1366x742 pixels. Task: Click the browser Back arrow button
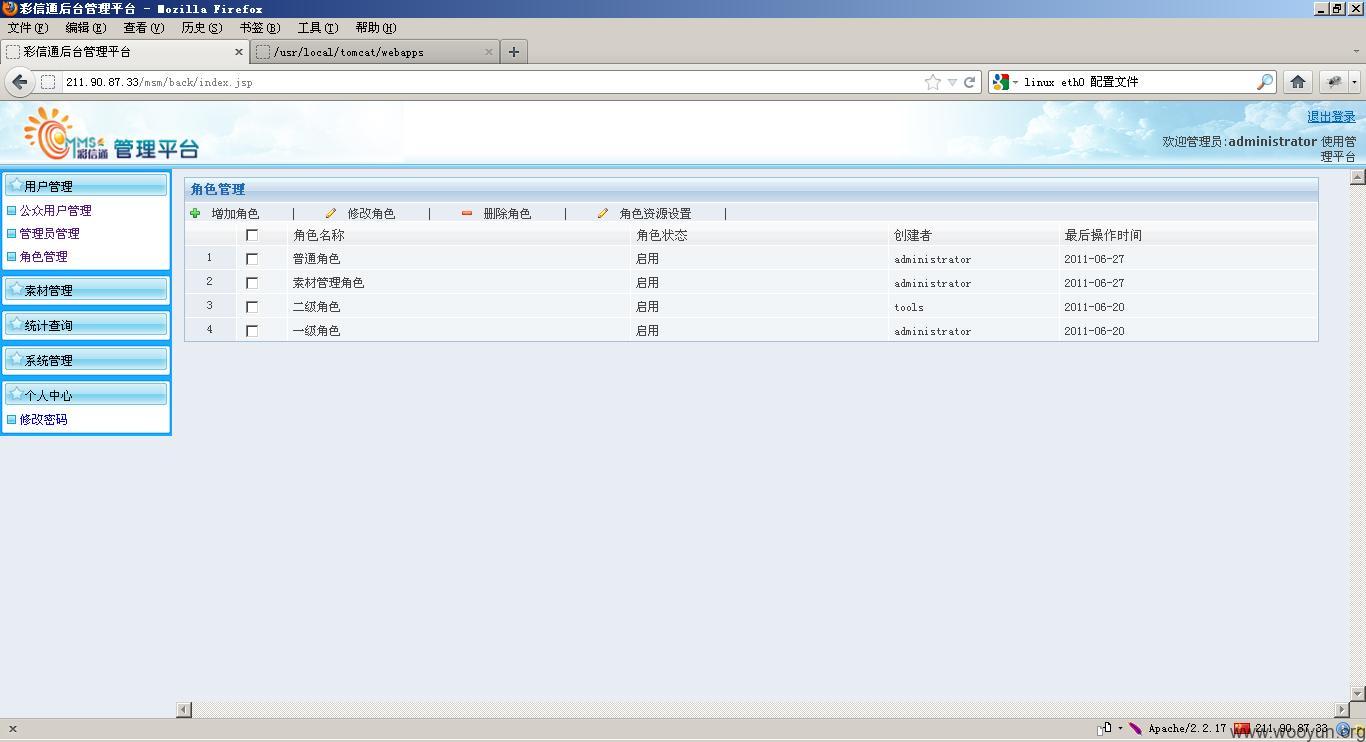click(x=19, y=82)
